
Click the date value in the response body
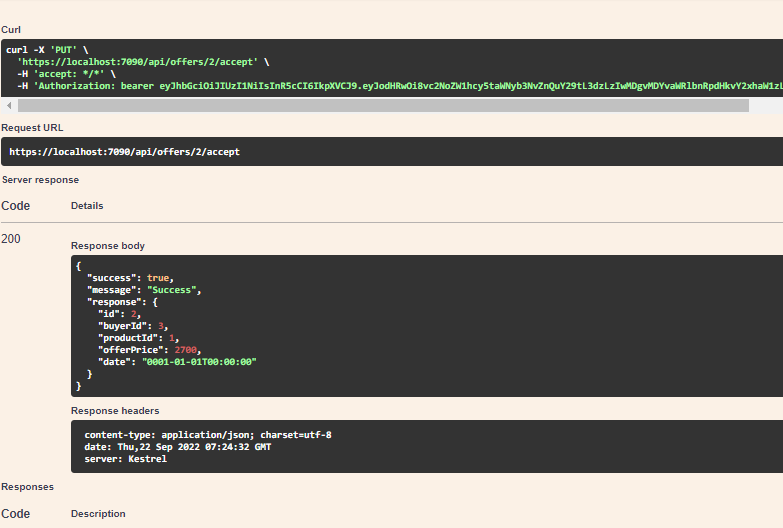(x=199, y=362)
